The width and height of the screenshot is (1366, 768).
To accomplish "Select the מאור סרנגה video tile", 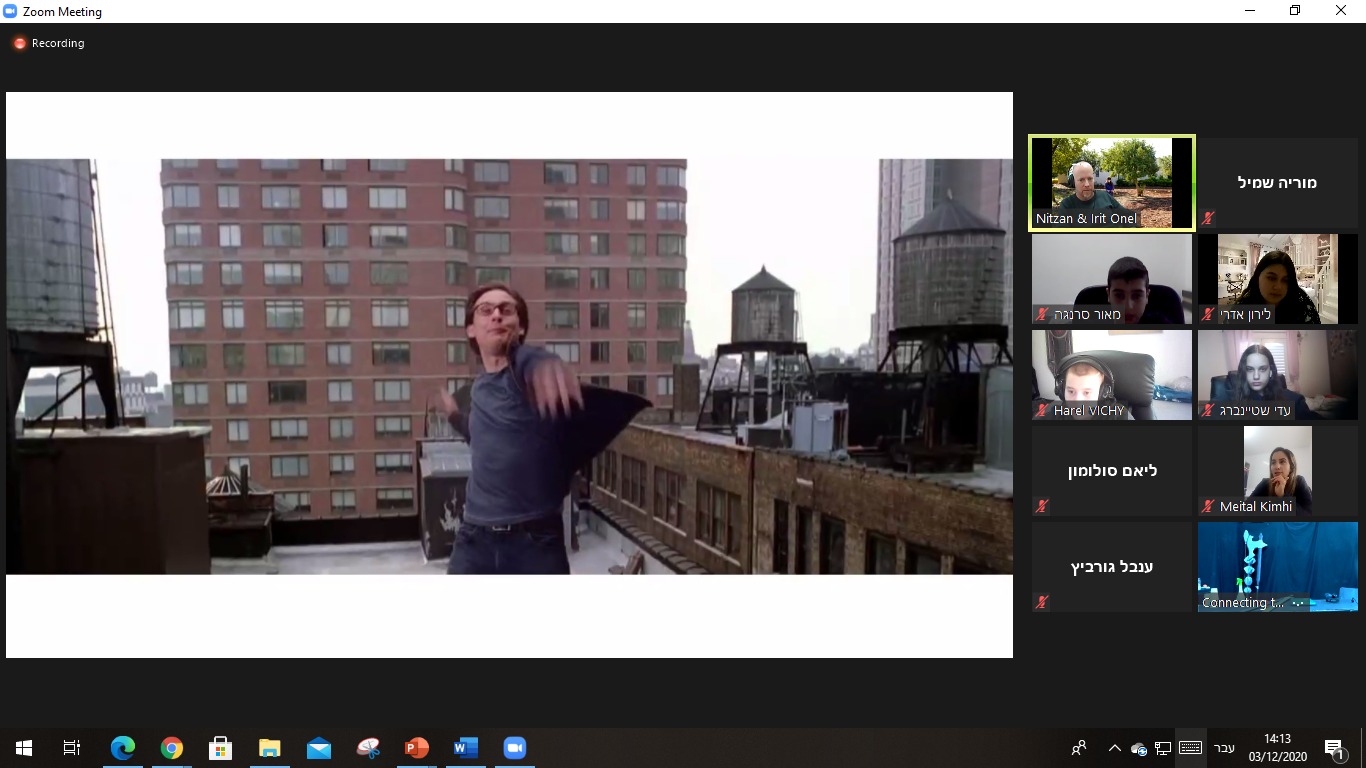I will pos(1112,279).
